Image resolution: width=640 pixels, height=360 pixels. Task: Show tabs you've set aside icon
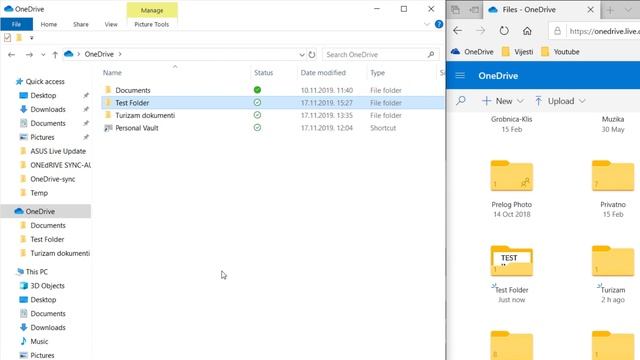click(456, 10)
